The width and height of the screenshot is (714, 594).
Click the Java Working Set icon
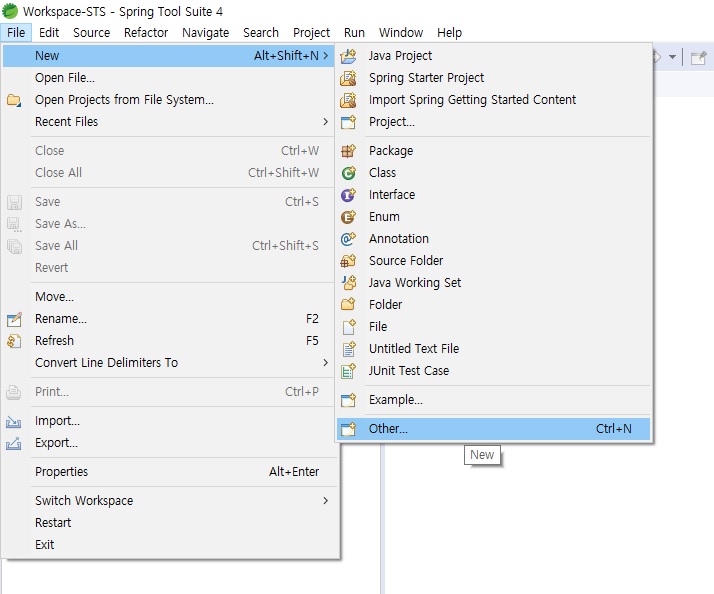349,282
